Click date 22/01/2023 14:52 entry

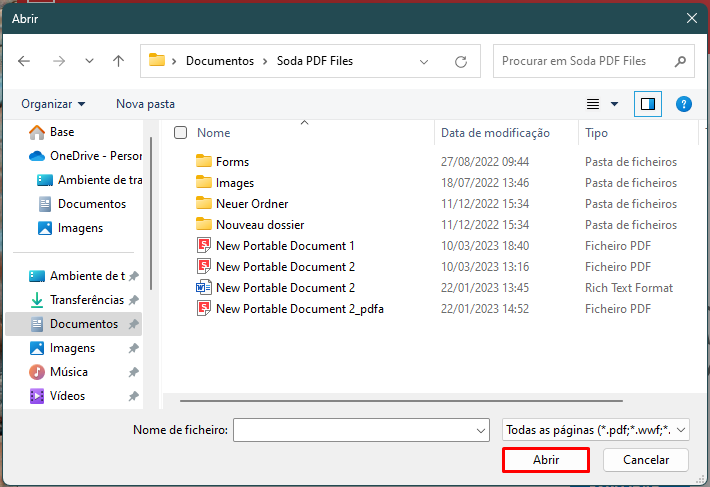tap(485, 309)
